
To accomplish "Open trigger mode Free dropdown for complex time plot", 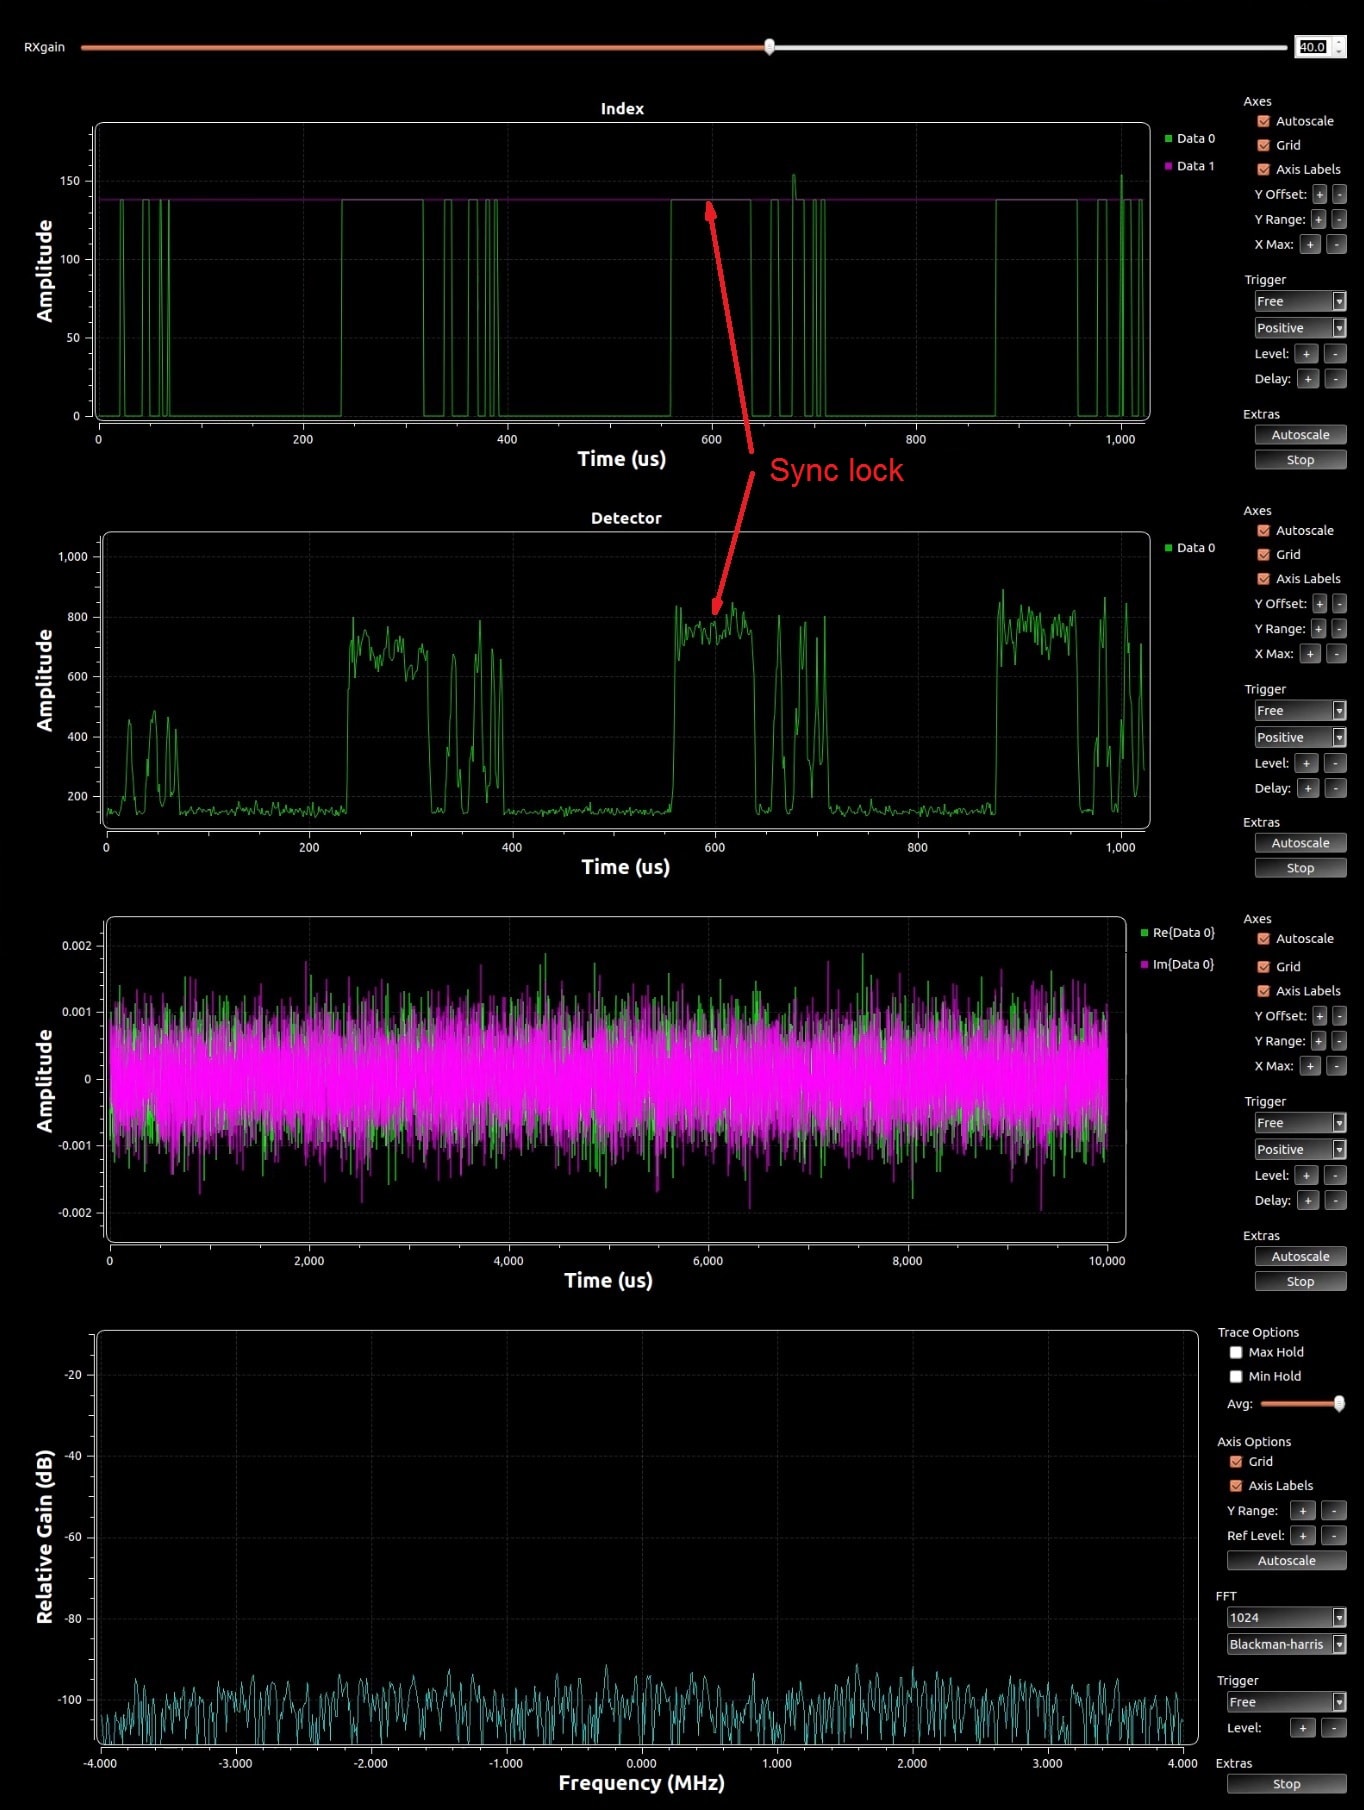I will click(x=1300, y=1123).
